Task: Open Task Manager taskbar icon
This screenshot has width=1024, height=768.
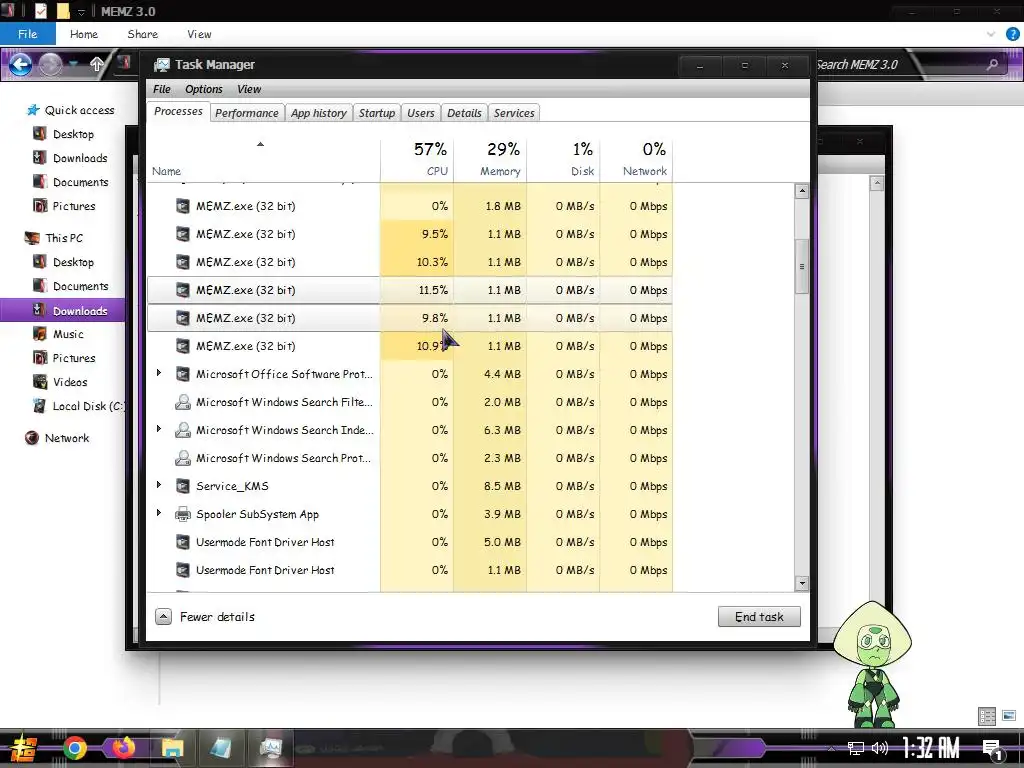Action: (x=270, y=748)
